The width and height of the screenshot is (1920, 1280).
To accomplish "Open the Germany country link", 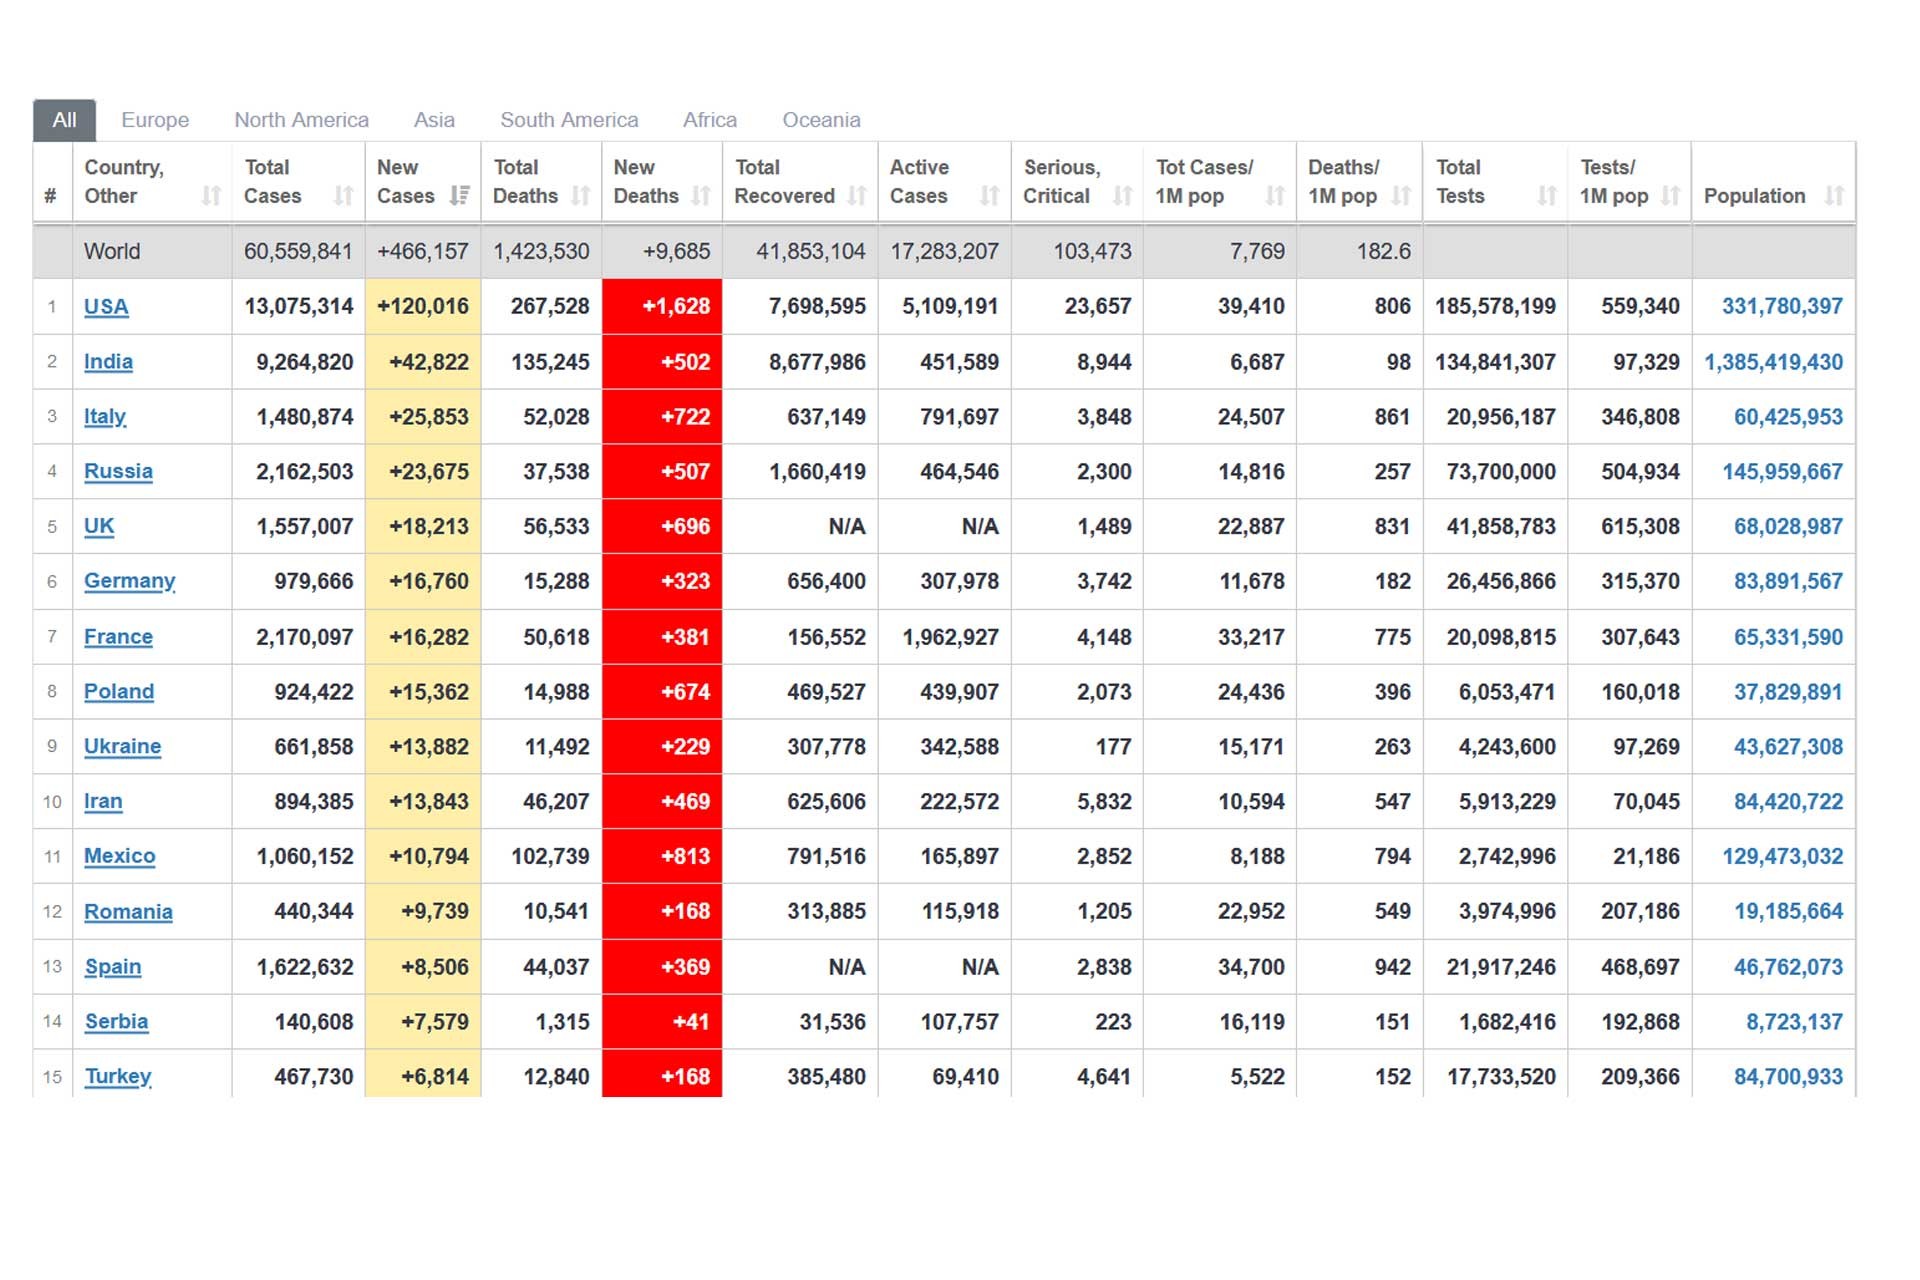I will click(130, 582).
